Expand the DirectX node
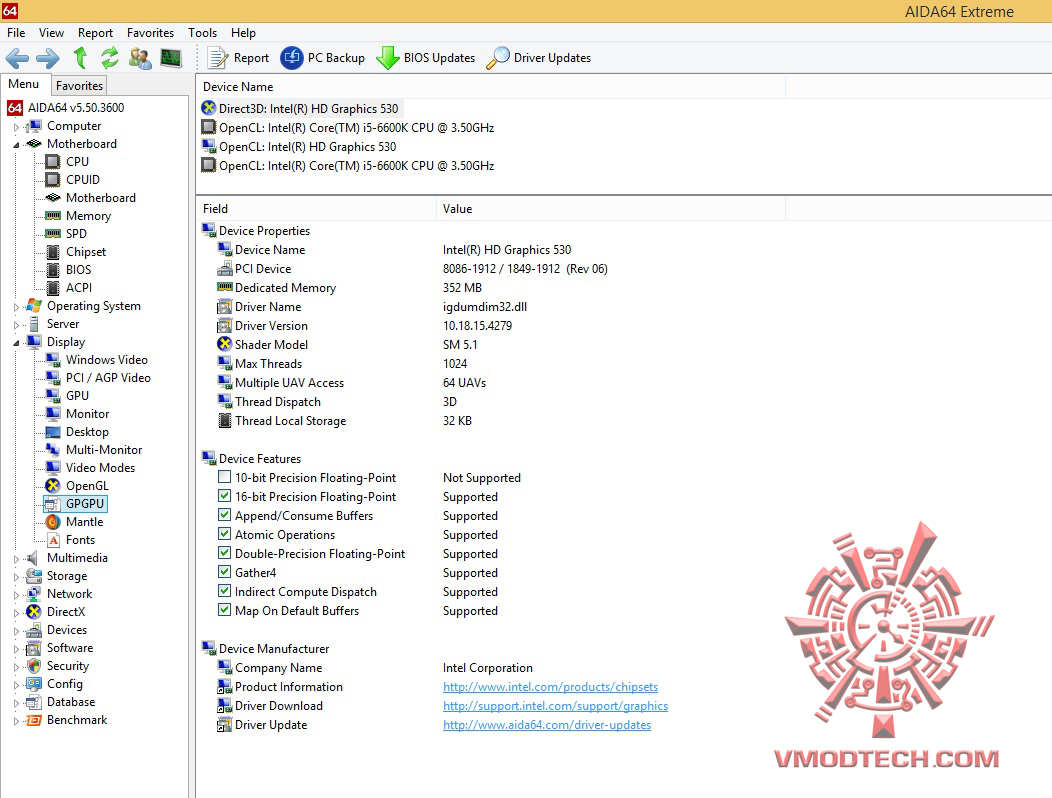1052x798 pixels. click(x=16, y=613)
